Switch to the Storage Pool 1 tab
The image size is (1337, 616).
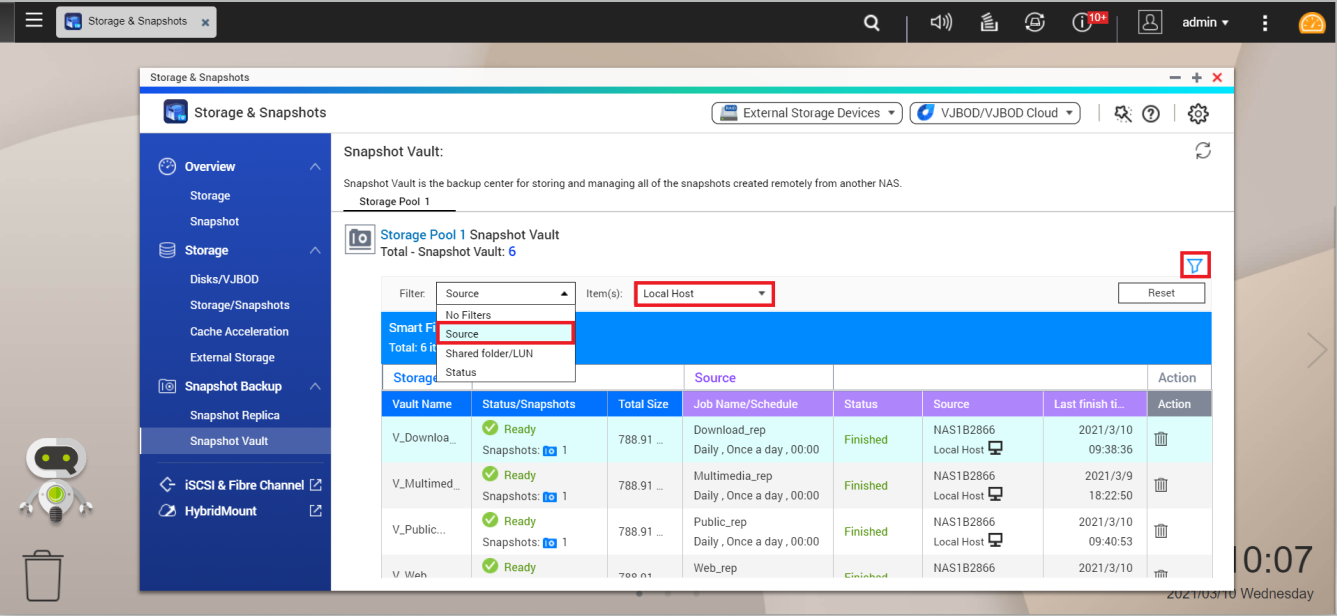click(x=394, y=202)
